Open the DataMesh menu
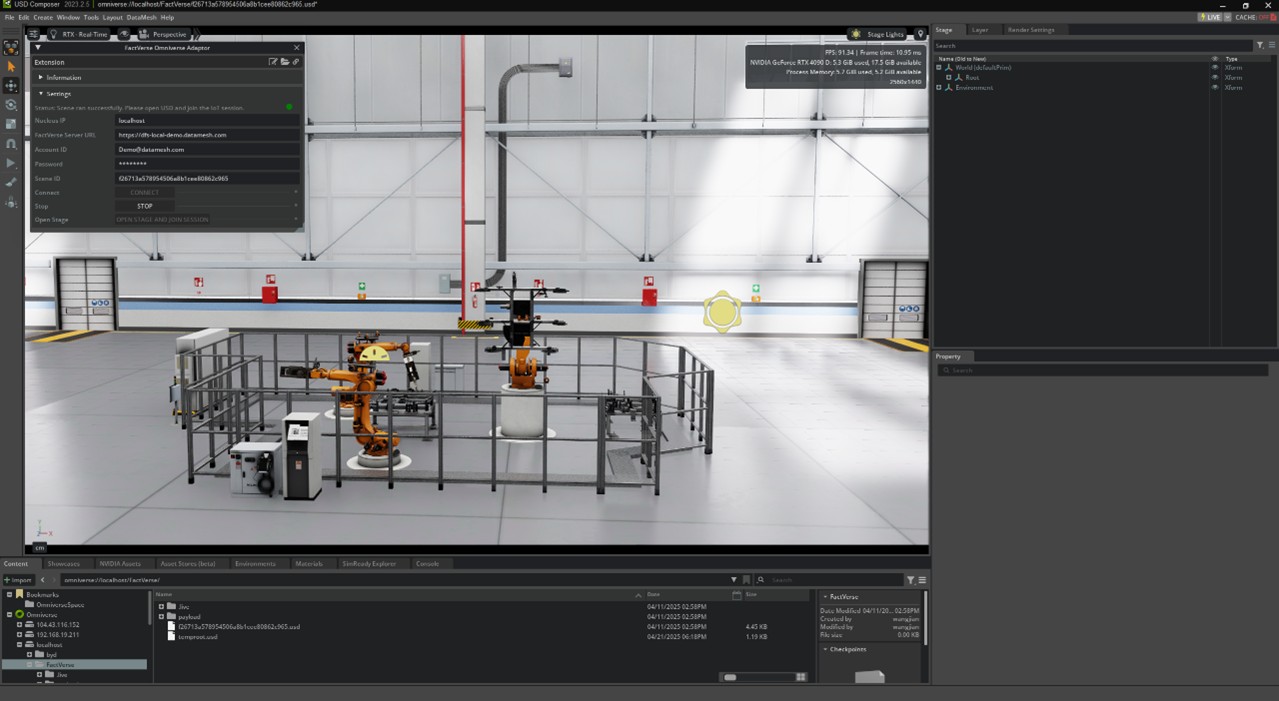 click(142, 17)
